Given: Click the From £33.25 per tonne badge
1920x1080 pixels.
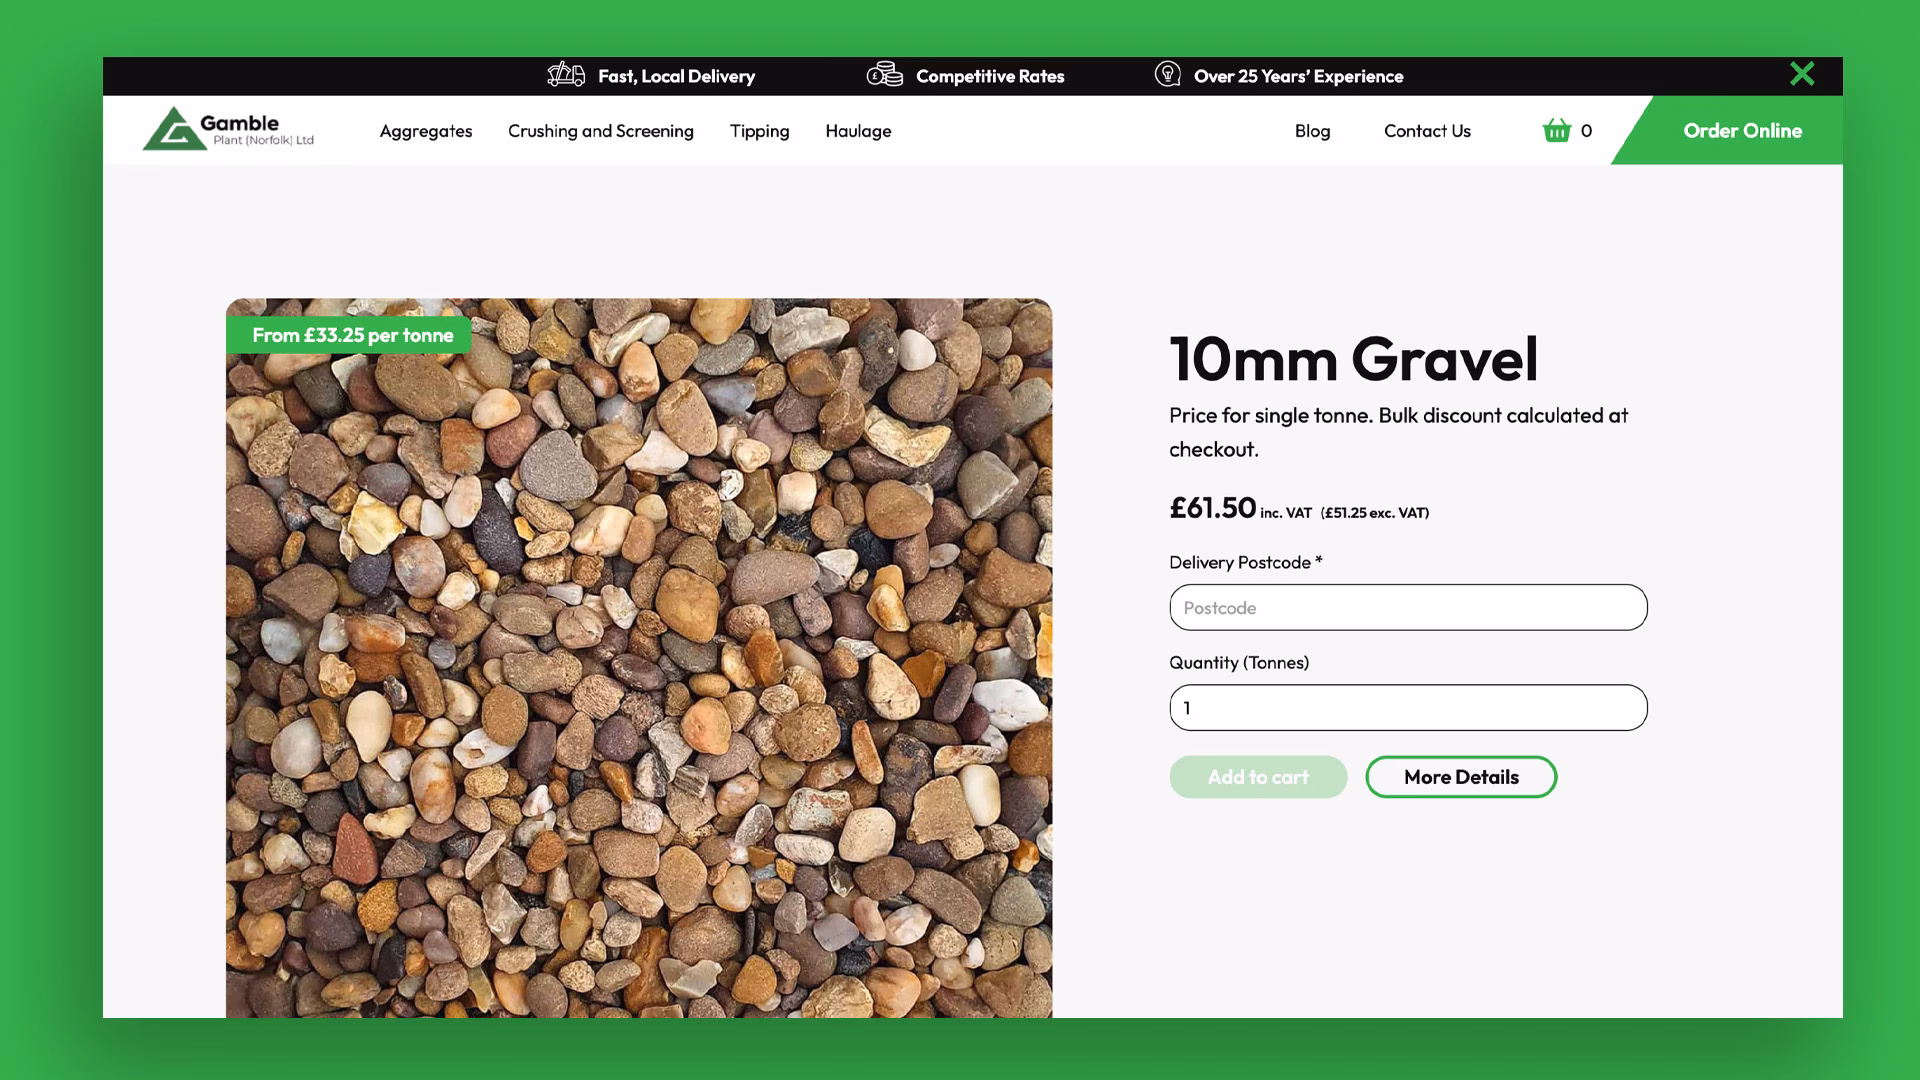Looking at the screenshot, I should (352, 336).
